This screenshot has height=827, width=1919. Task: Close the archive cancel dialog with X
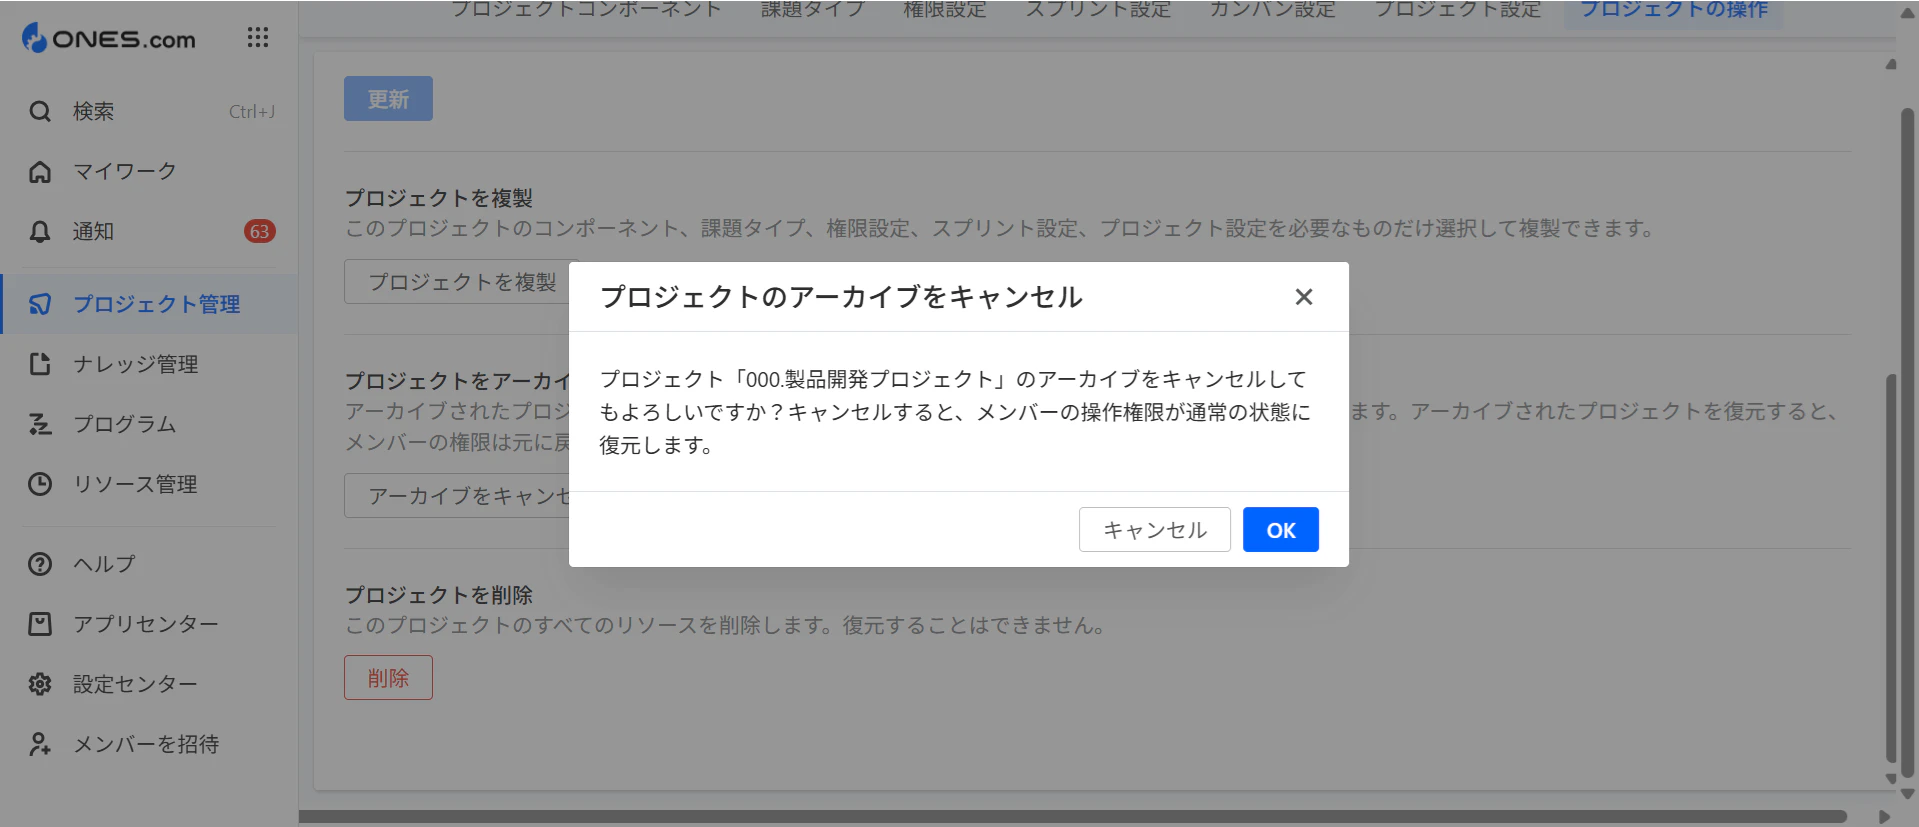(x=1303, y=297)
